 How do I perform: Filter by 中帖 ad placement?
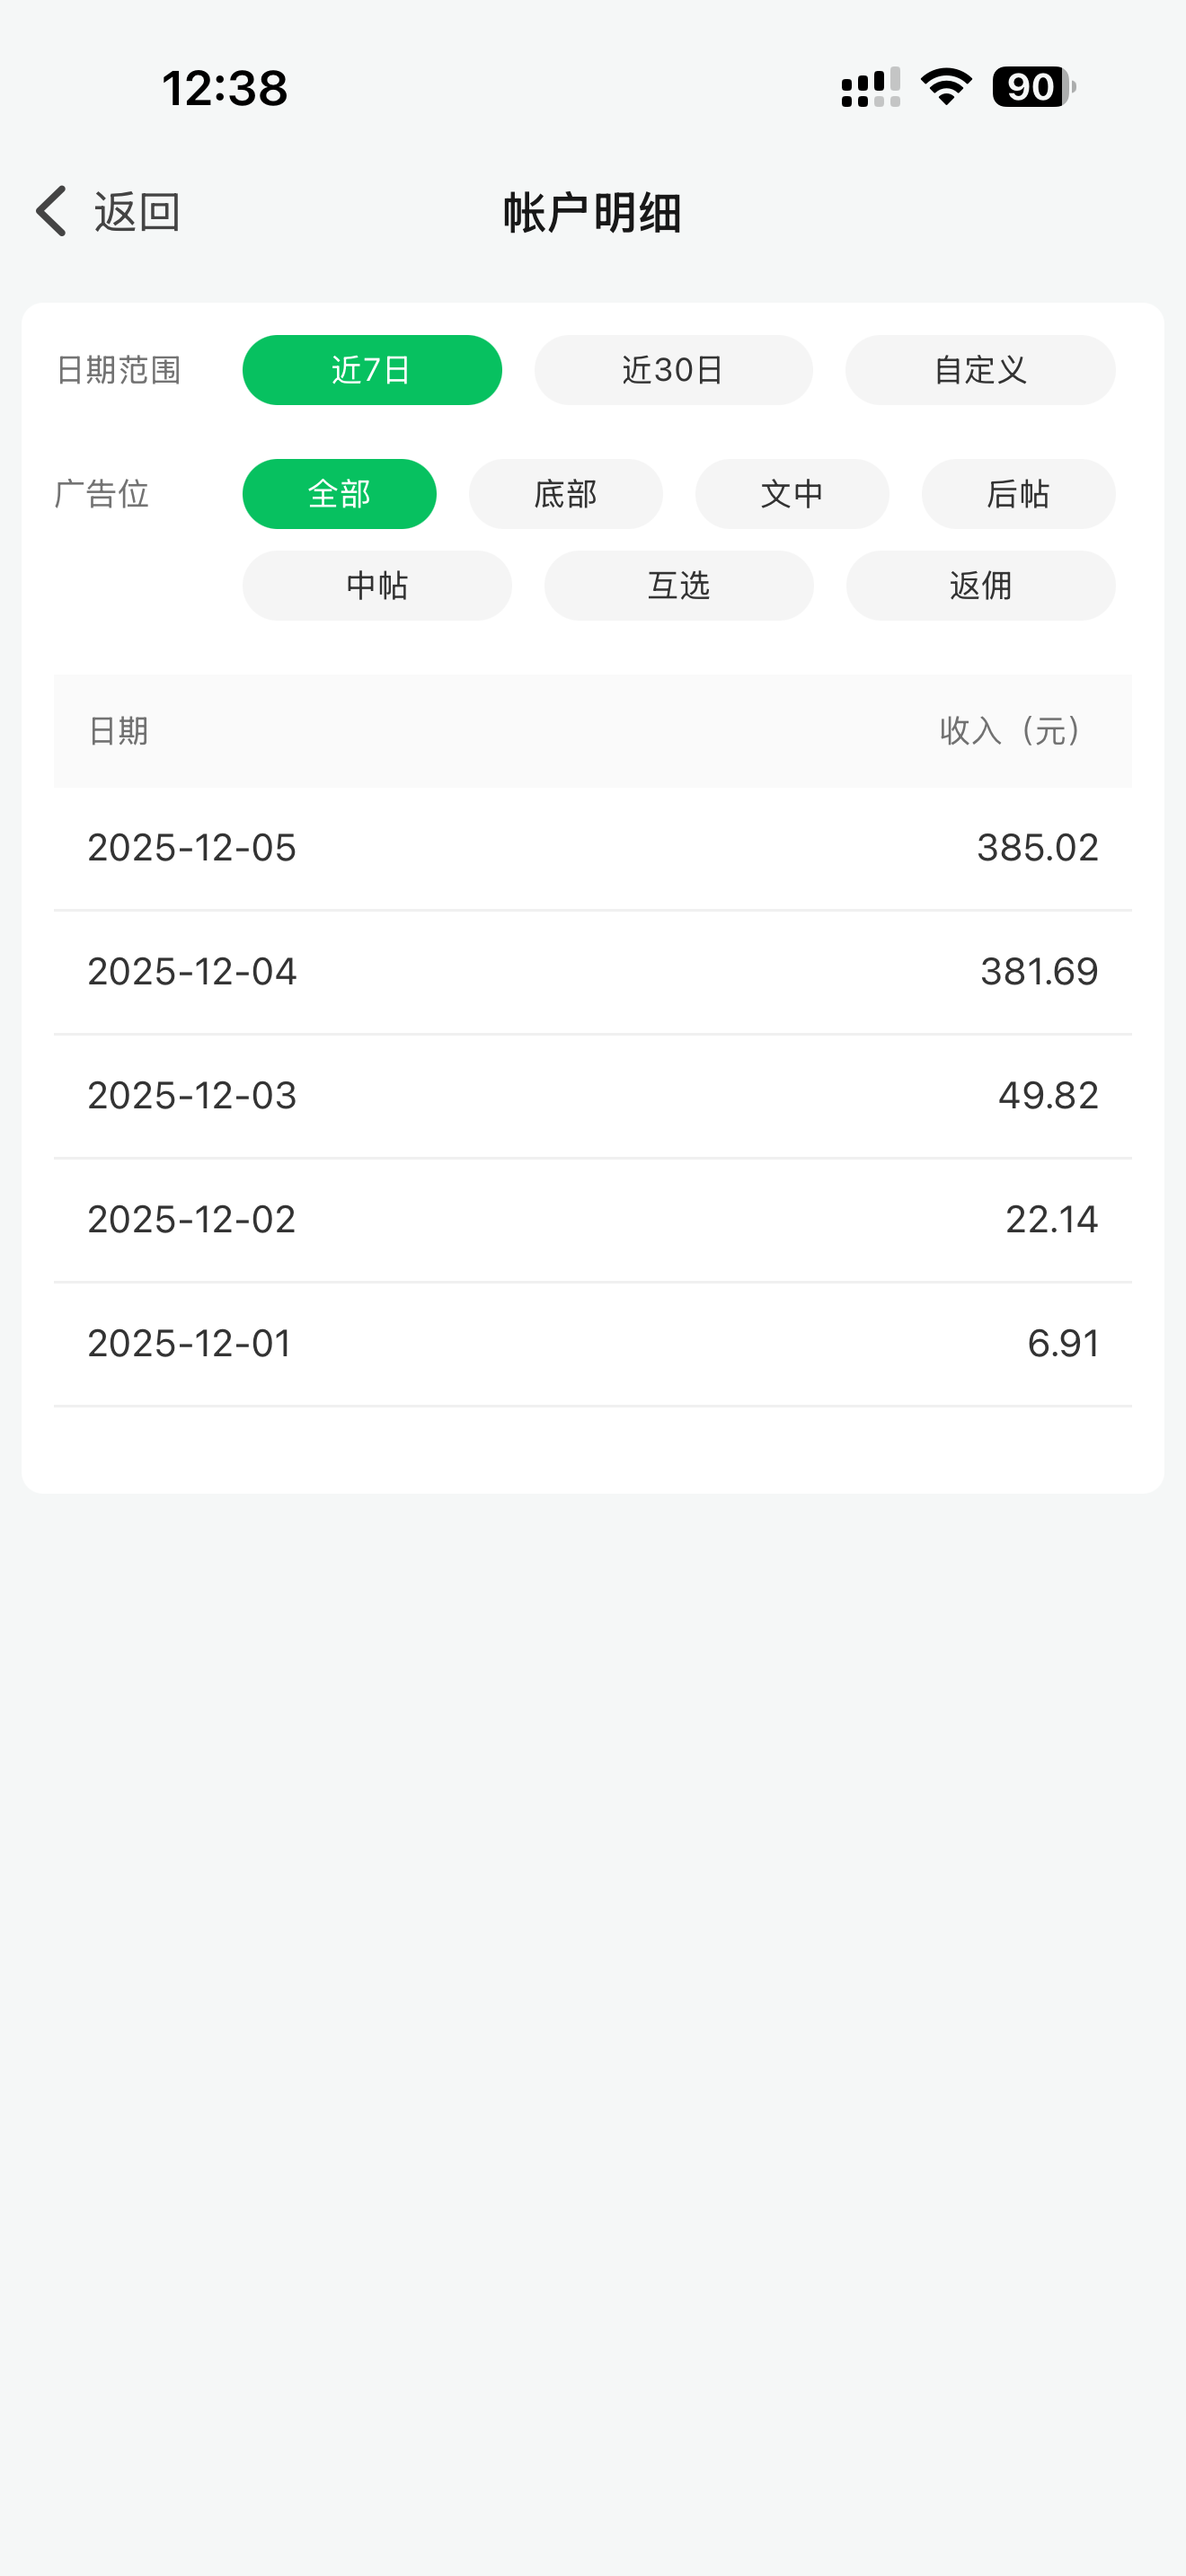click(377, 586)
